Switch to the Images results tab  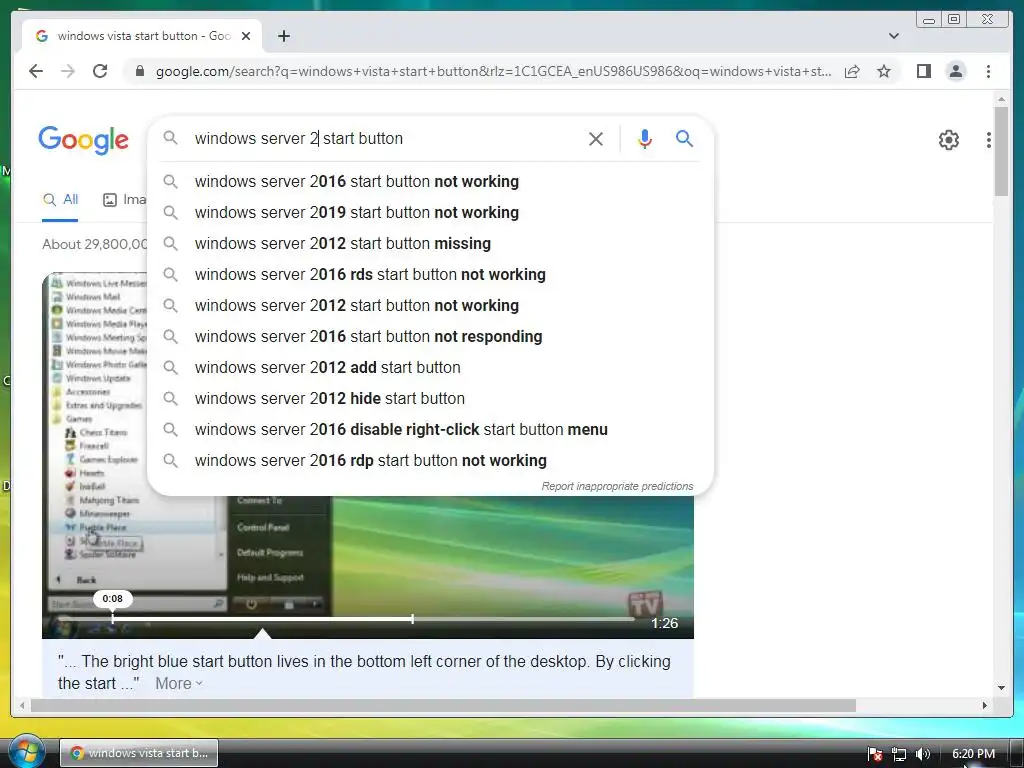coord(125,200)
